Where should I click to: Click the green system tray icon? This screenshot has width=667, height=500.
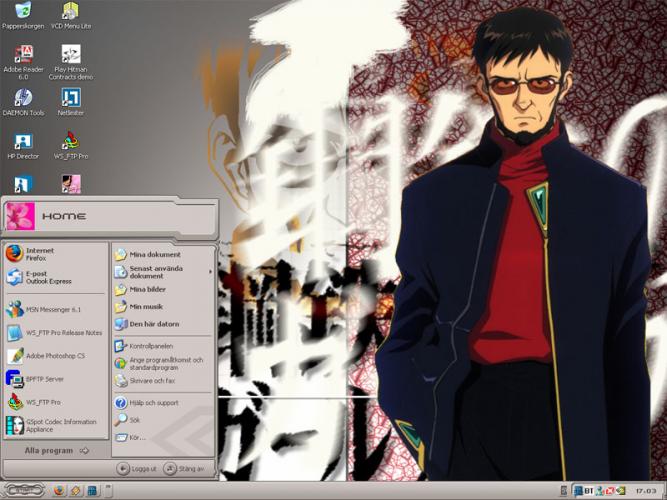[620, 491]
